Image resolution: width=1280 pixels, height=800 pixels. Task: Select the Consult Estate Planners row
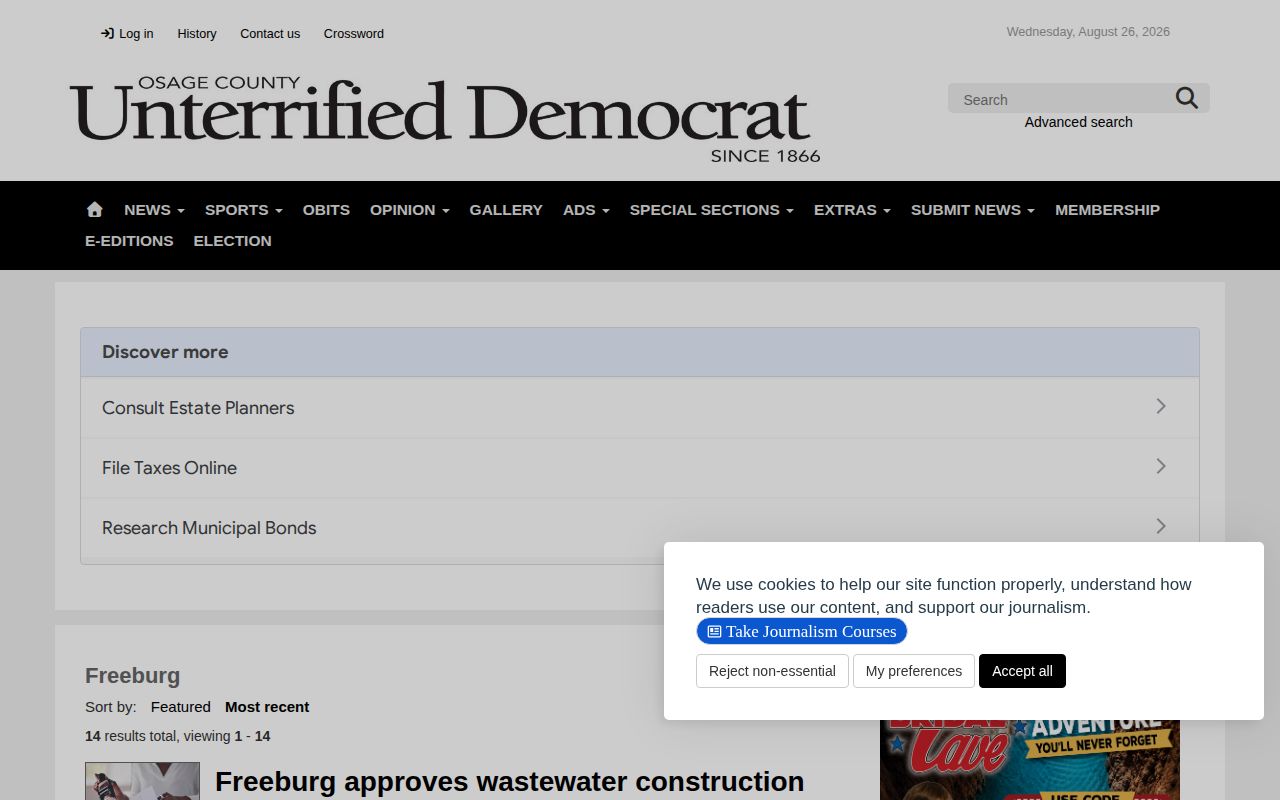640,407
